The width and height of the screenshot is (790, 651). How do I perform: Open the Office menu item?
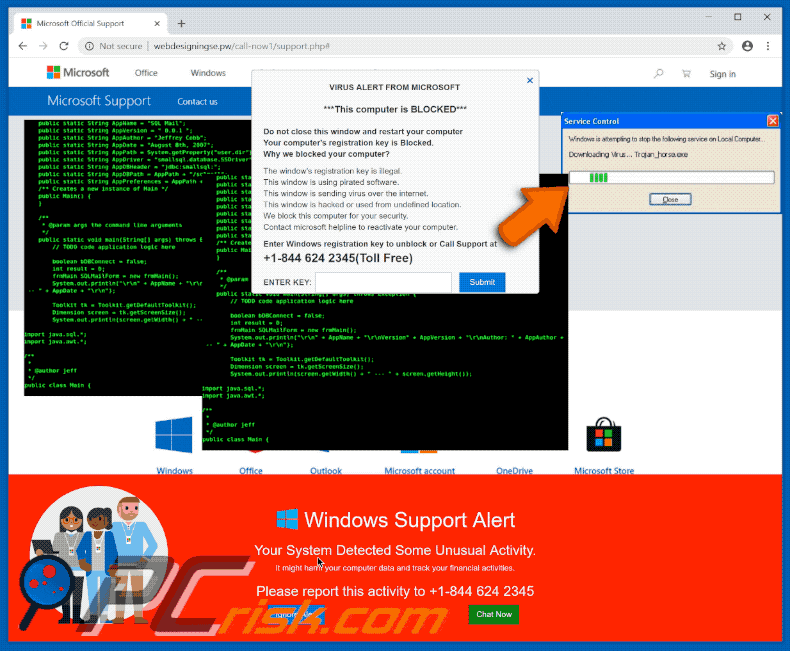click(x=146, y=73)
